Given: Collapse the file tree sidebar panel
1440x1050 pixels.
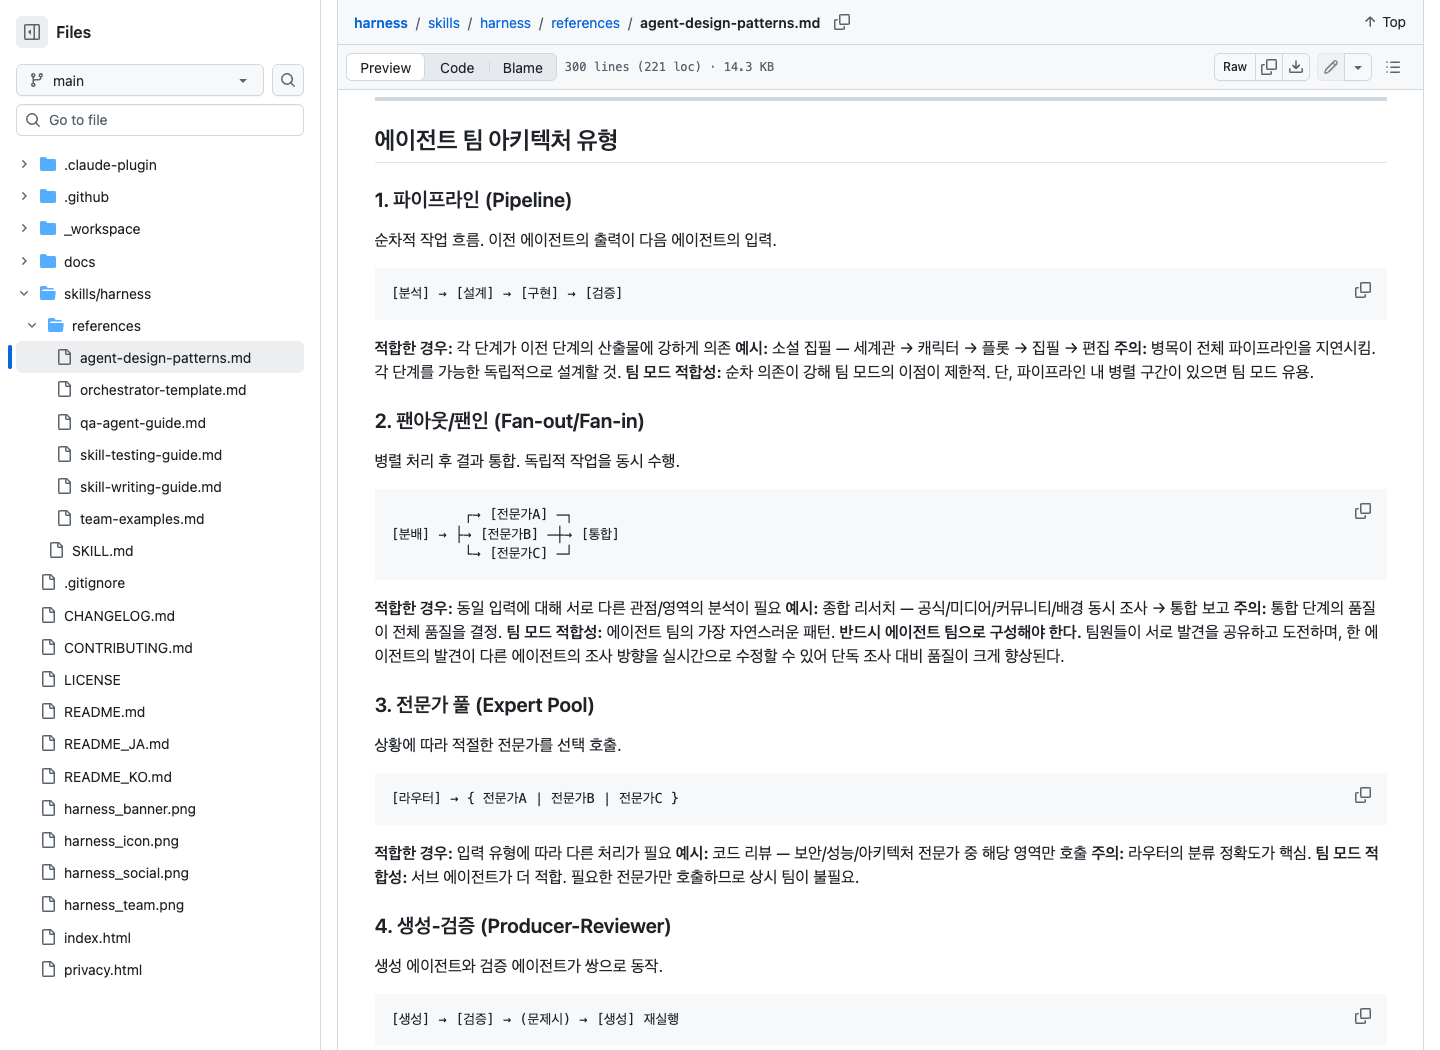Looking at the screenshot, I should tap(32, 32).
